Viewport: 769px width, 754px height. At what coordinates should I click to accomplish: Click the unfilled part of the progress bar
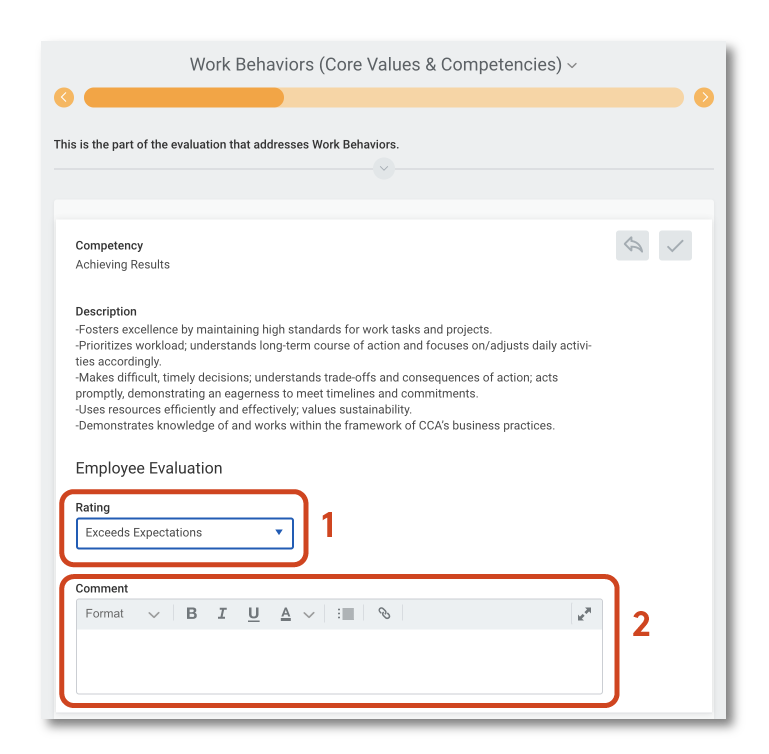(x=482, y=97)
